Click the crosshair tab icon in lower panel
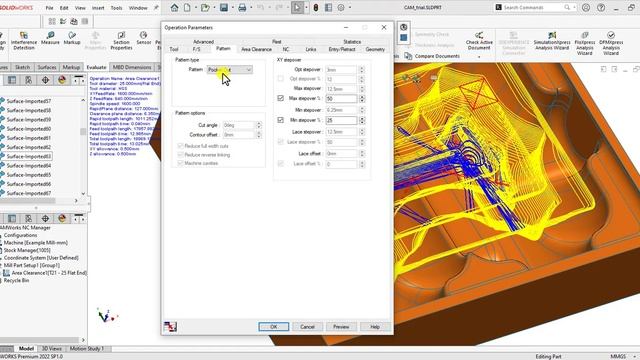 [45, 218]
